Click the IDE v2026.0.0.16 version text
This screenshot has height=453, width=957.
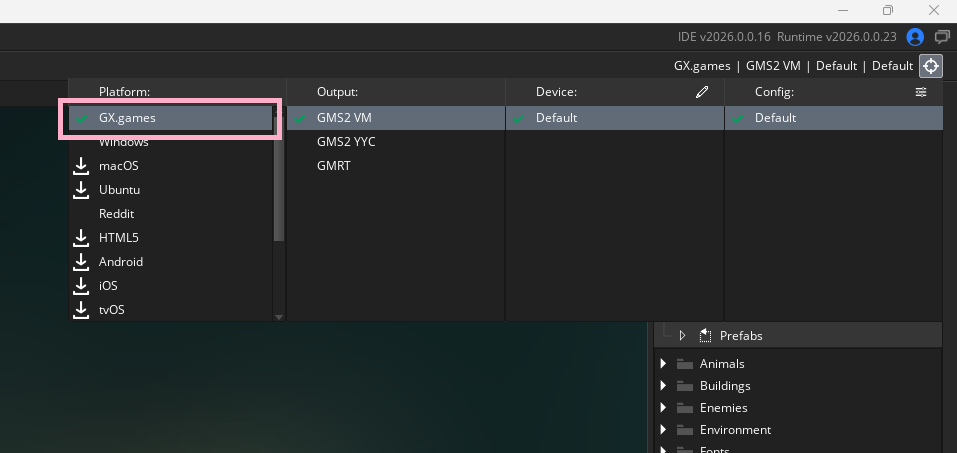click(724, 37)
